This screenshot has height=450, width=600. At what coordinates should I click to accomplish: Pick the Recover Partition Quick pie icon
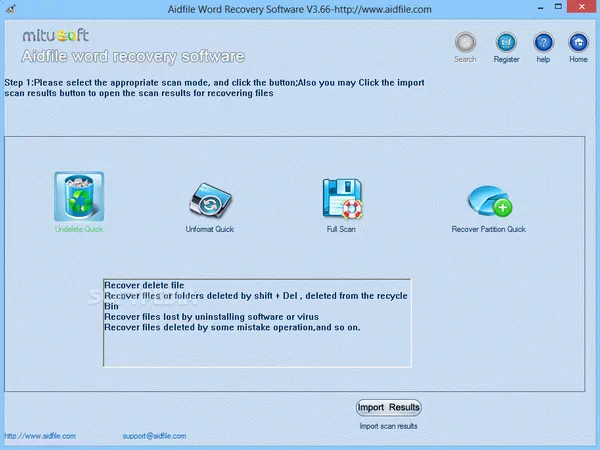click(x=490, y=201)
